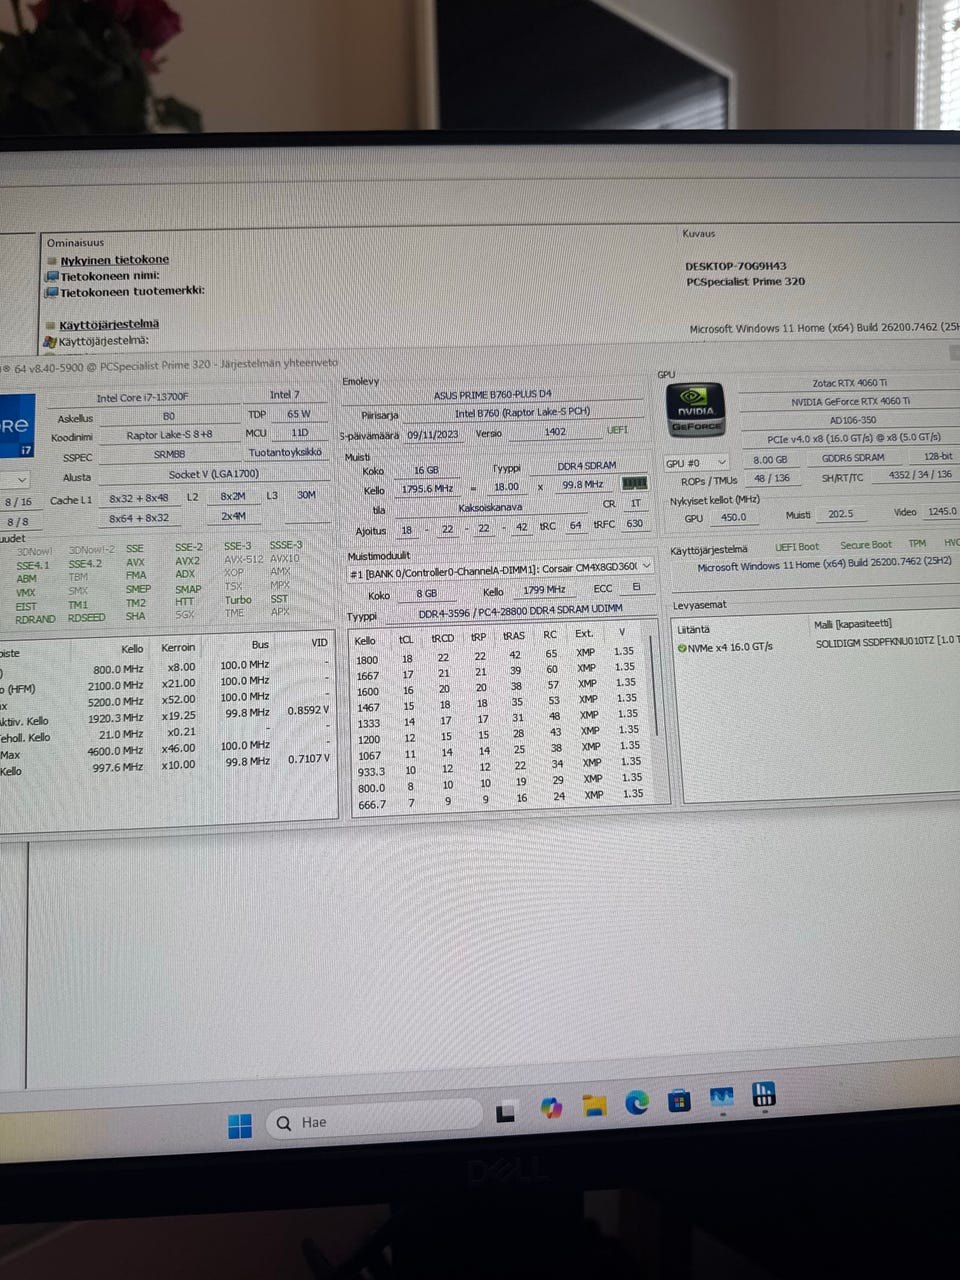Viewport: 960px width, 1280px height.
Task: Click the 5200.0 MHz clock value
Action: click(x=116, y=702)
